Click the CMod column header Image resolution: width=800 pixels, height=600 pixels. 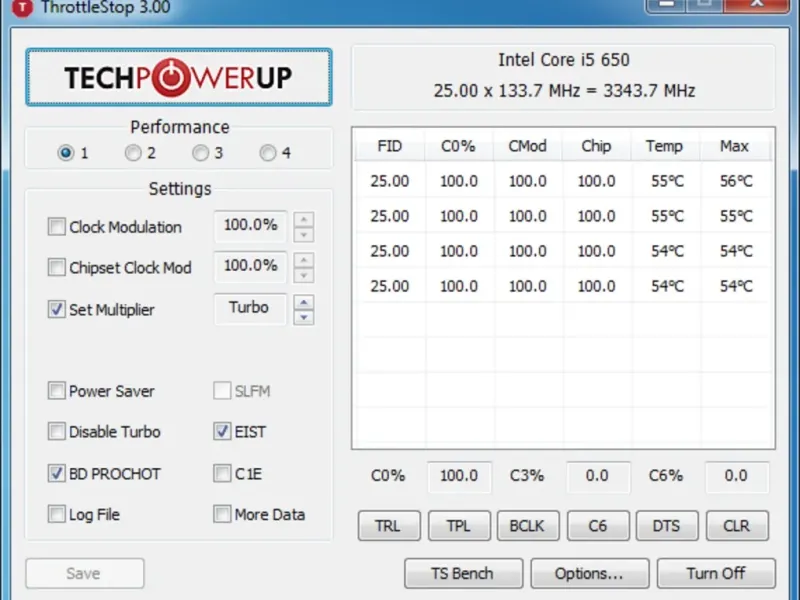click(528, 146)
